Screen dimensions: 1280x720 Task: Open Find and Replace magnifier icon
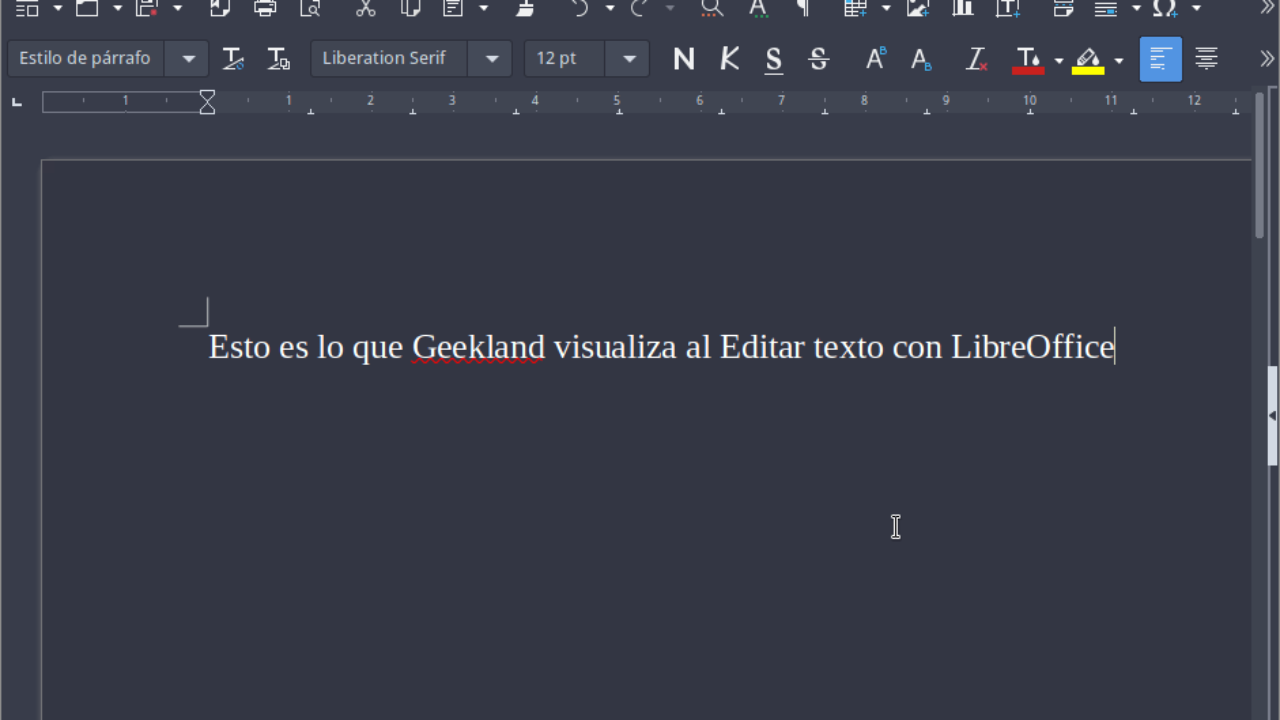pos(712,8)
